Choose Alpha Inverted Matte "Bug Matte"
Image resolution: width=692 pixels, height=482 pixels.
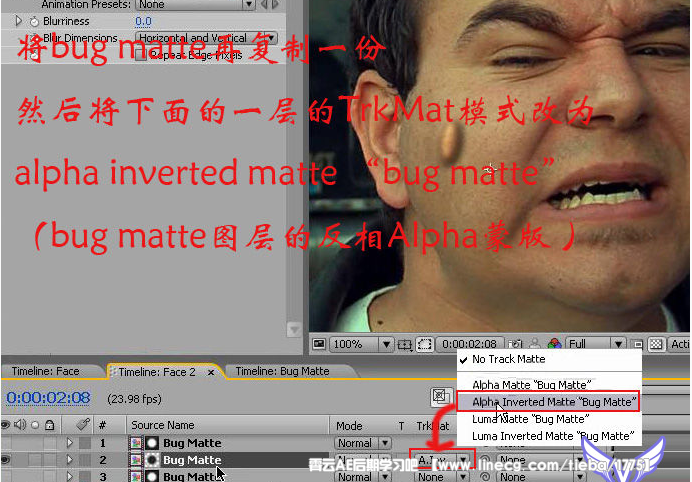click(553, 402)
